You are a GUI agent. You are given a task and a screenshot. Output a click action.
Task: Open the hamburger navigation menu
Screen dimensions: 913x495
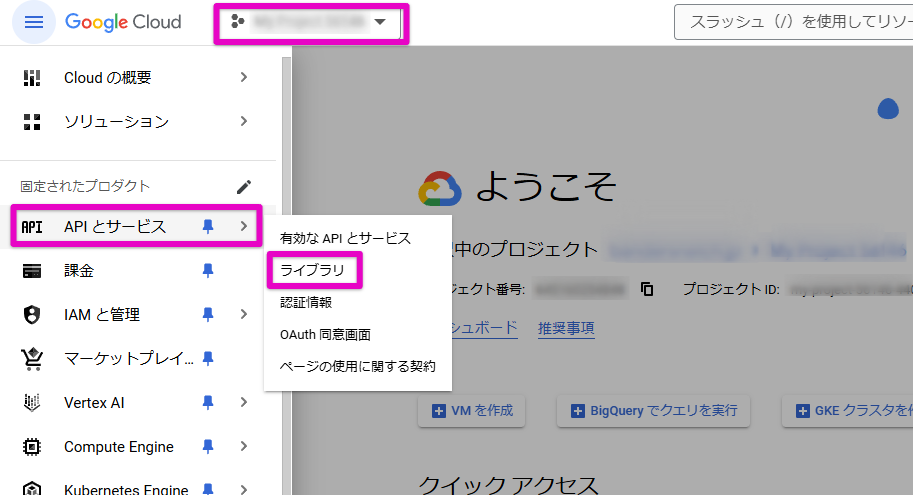click(x=34, y=22)
